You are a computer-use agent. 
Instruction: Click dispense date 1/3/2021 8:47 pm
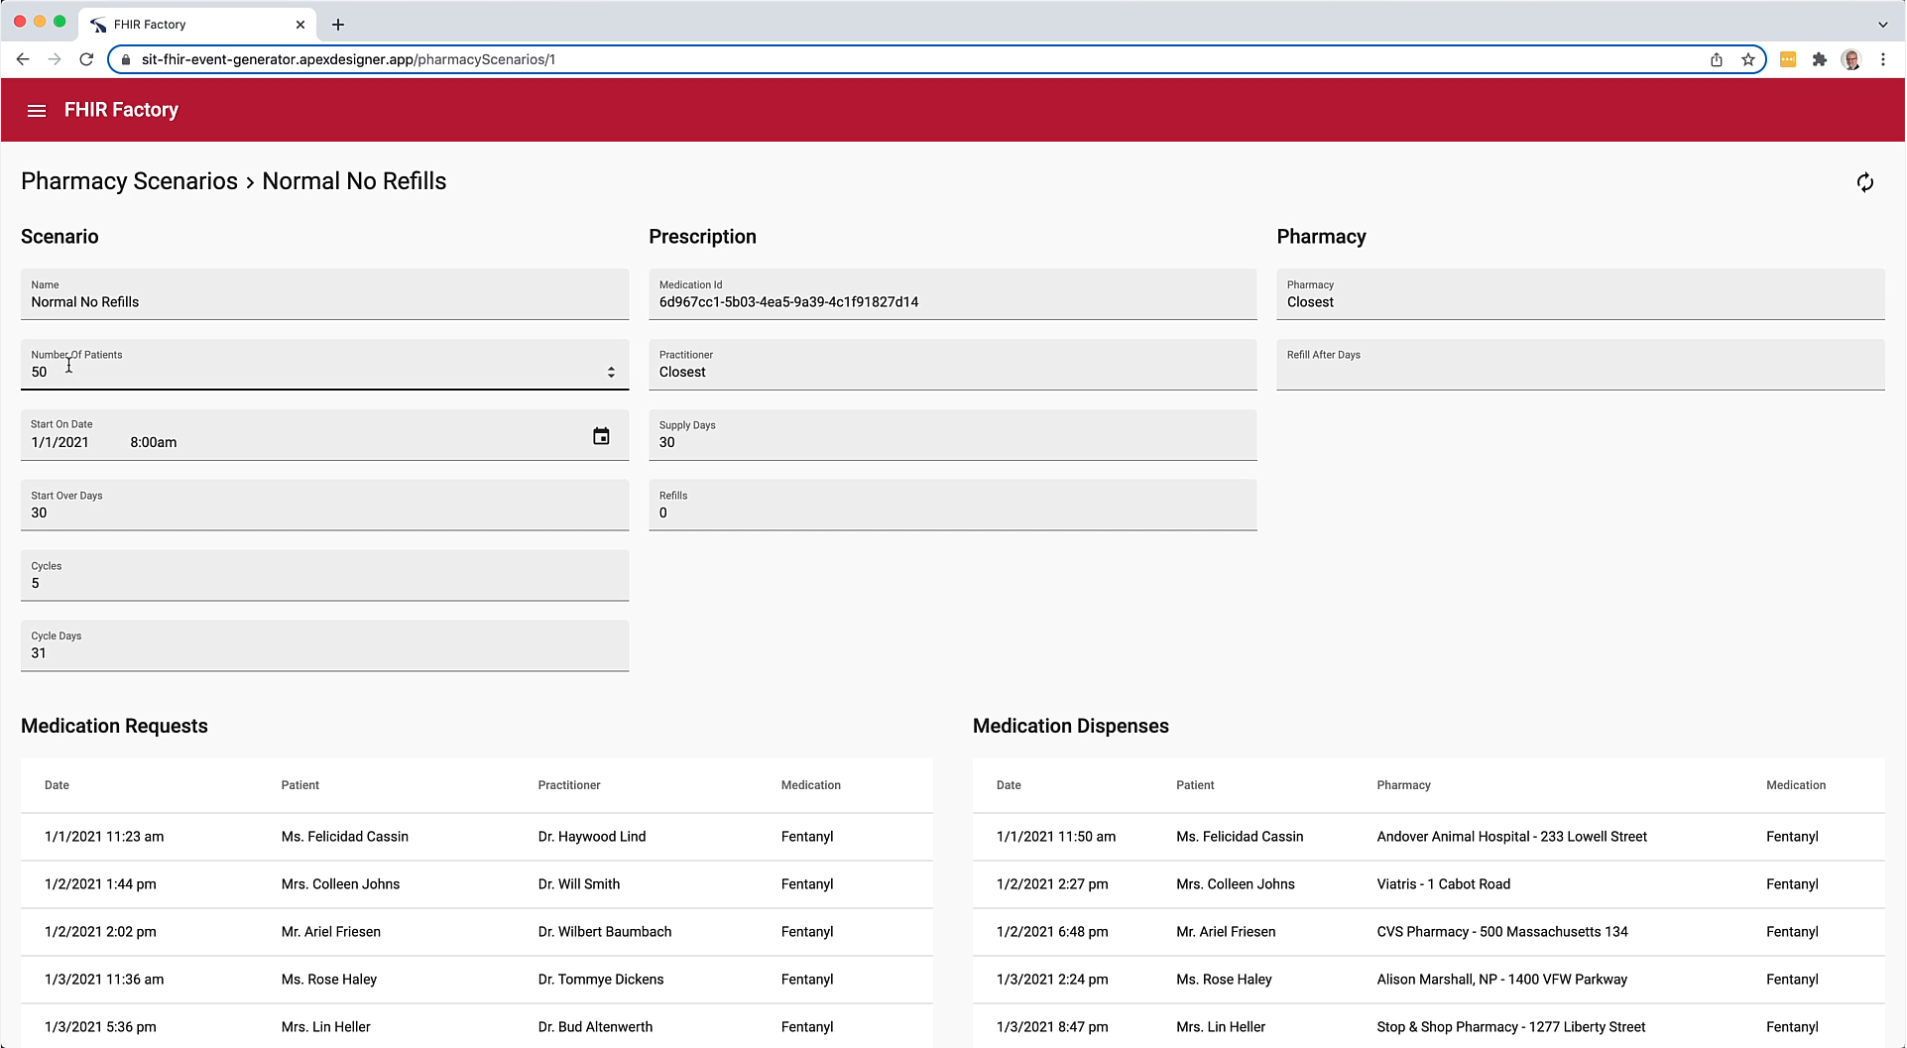click(x=1052, y=1026)
